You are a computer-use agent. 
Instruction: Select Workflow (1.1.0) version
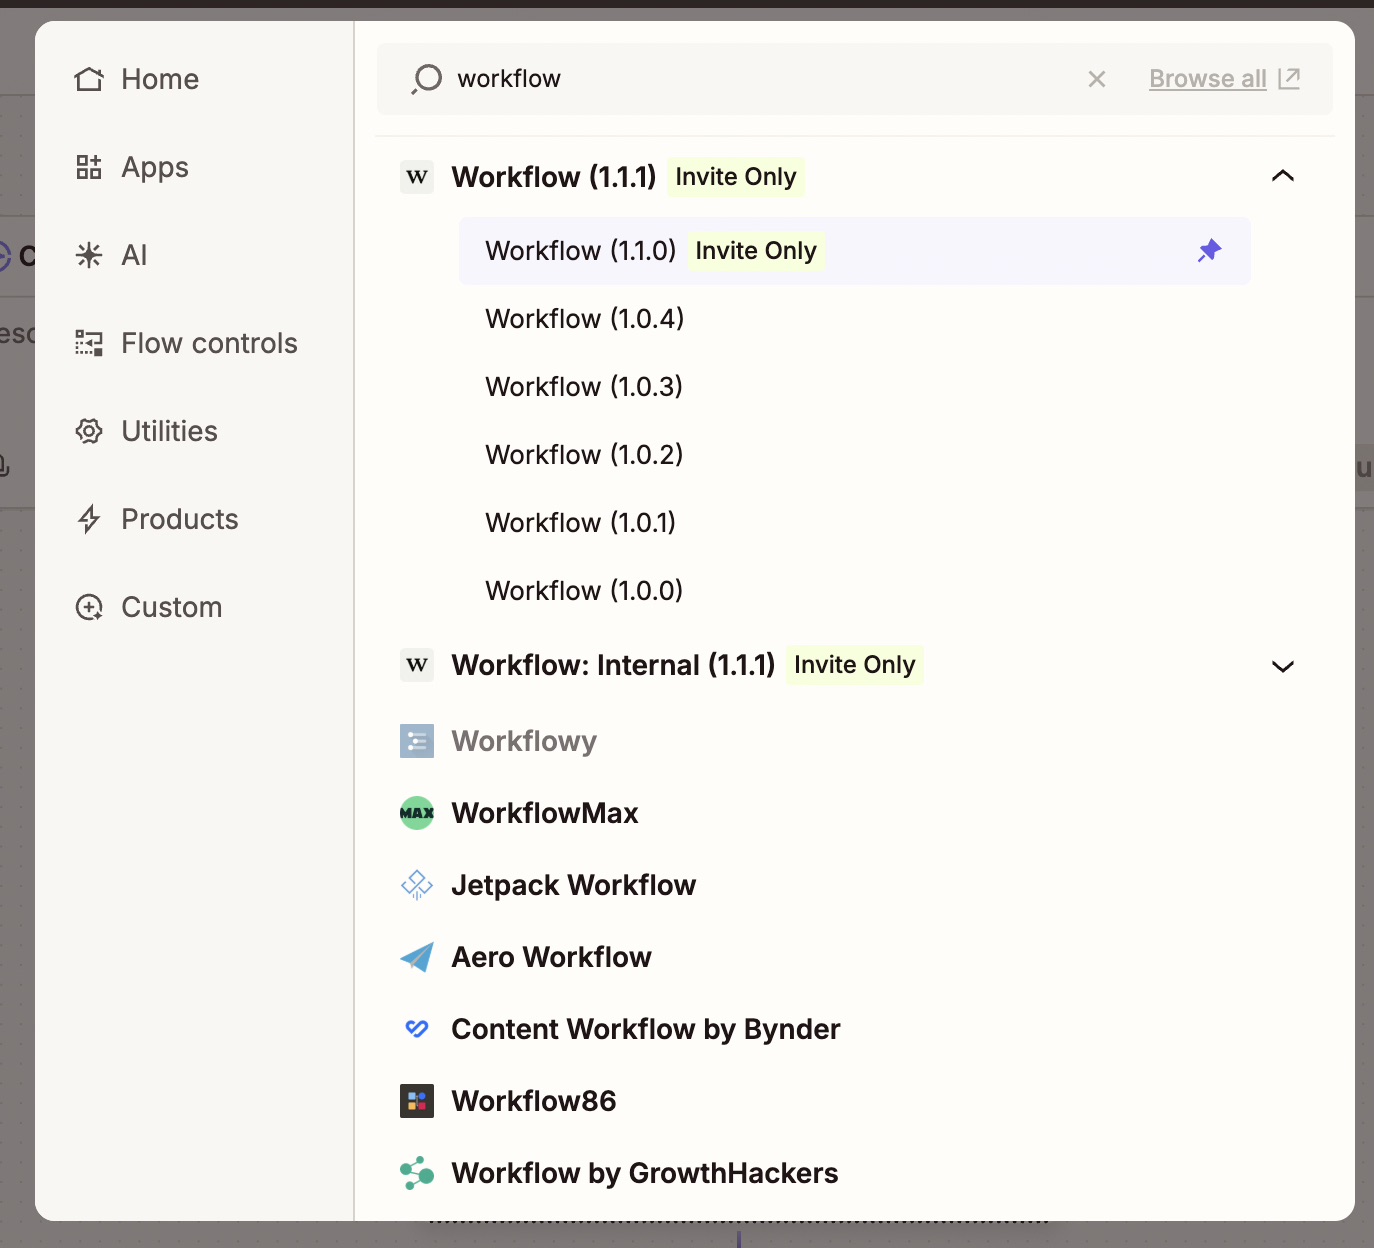854,251
